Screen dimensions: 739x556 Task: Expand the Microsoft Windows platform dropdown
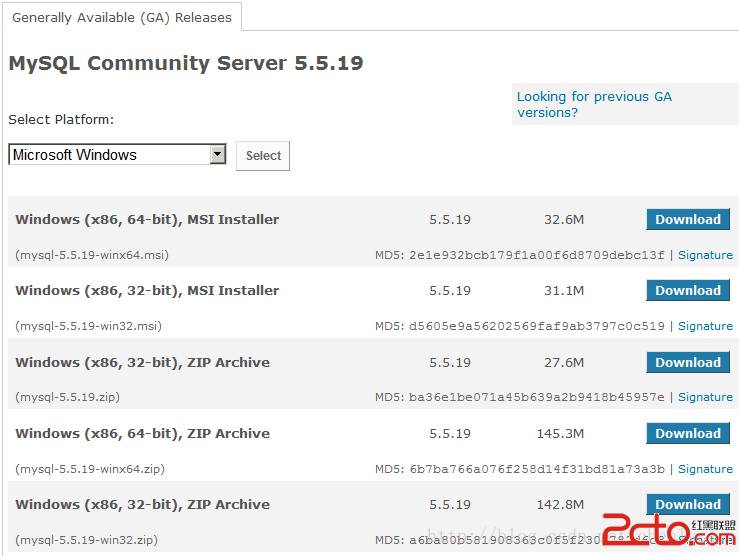pos(218,155)
